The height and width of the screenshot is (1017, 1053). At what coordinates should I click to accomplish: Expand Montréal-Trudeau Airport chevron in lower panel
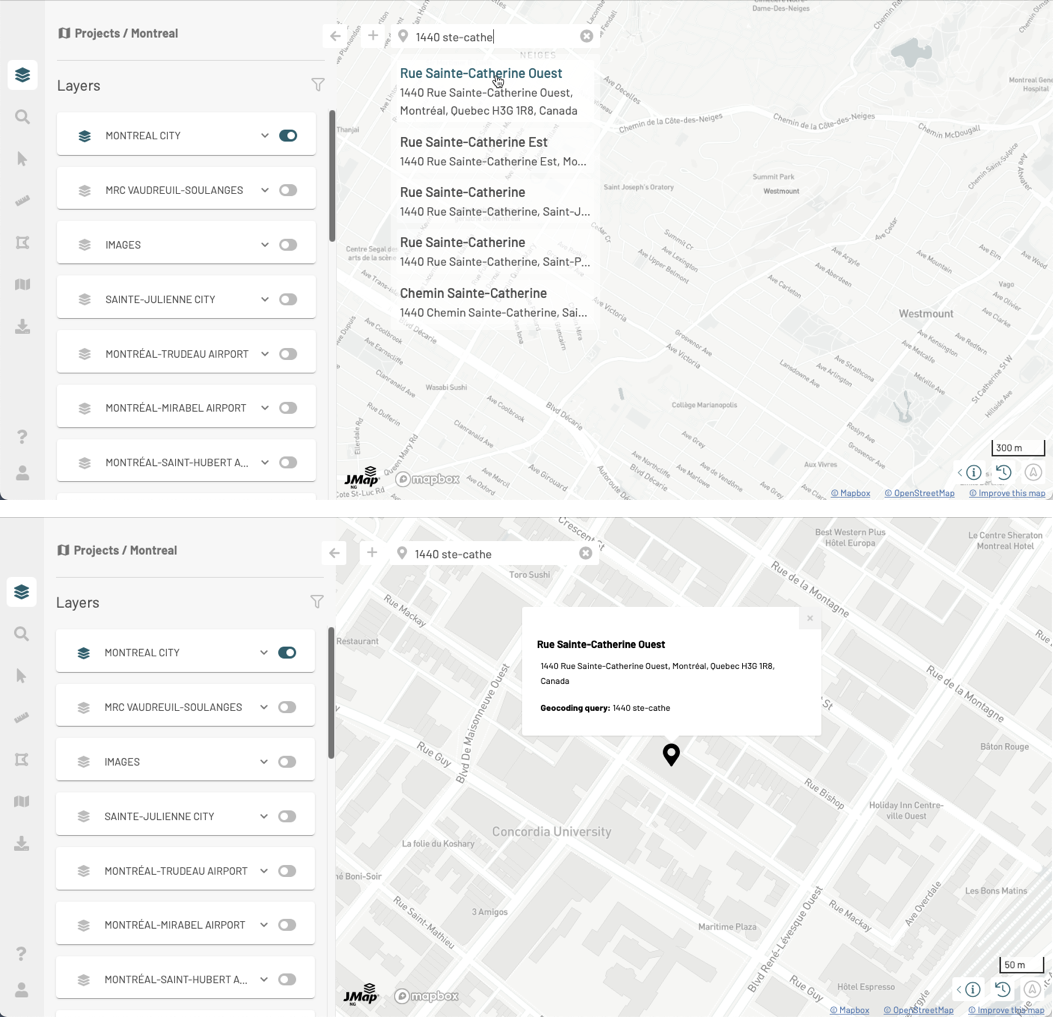click(264, 871)
